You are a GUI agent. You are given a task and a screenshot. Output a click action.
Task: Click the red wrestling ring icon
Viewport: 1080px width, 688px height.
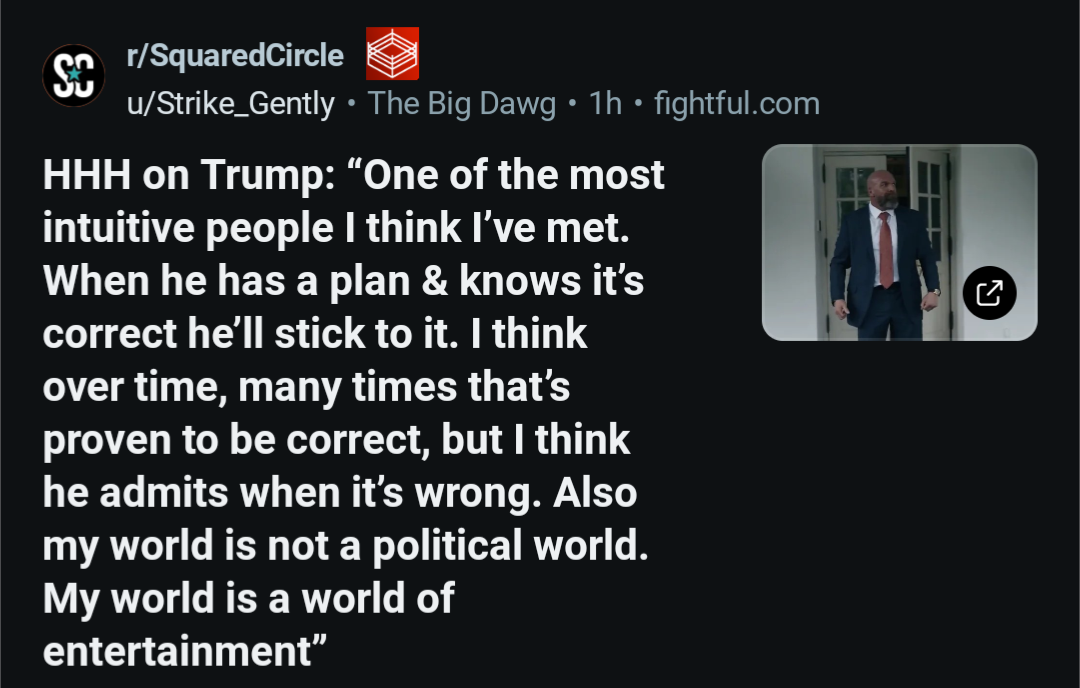click(x=392, y=54)
